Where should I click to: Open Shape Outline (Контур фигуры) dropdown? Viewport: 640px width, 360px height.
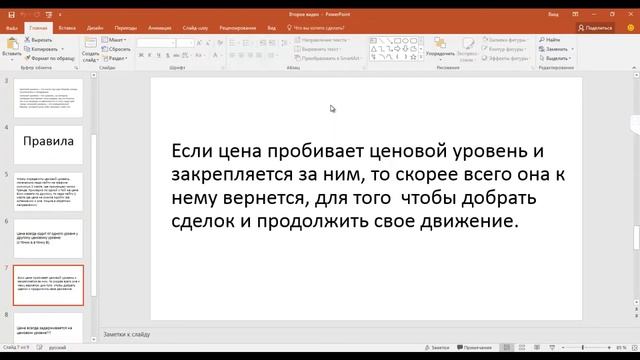pos(503,49)
